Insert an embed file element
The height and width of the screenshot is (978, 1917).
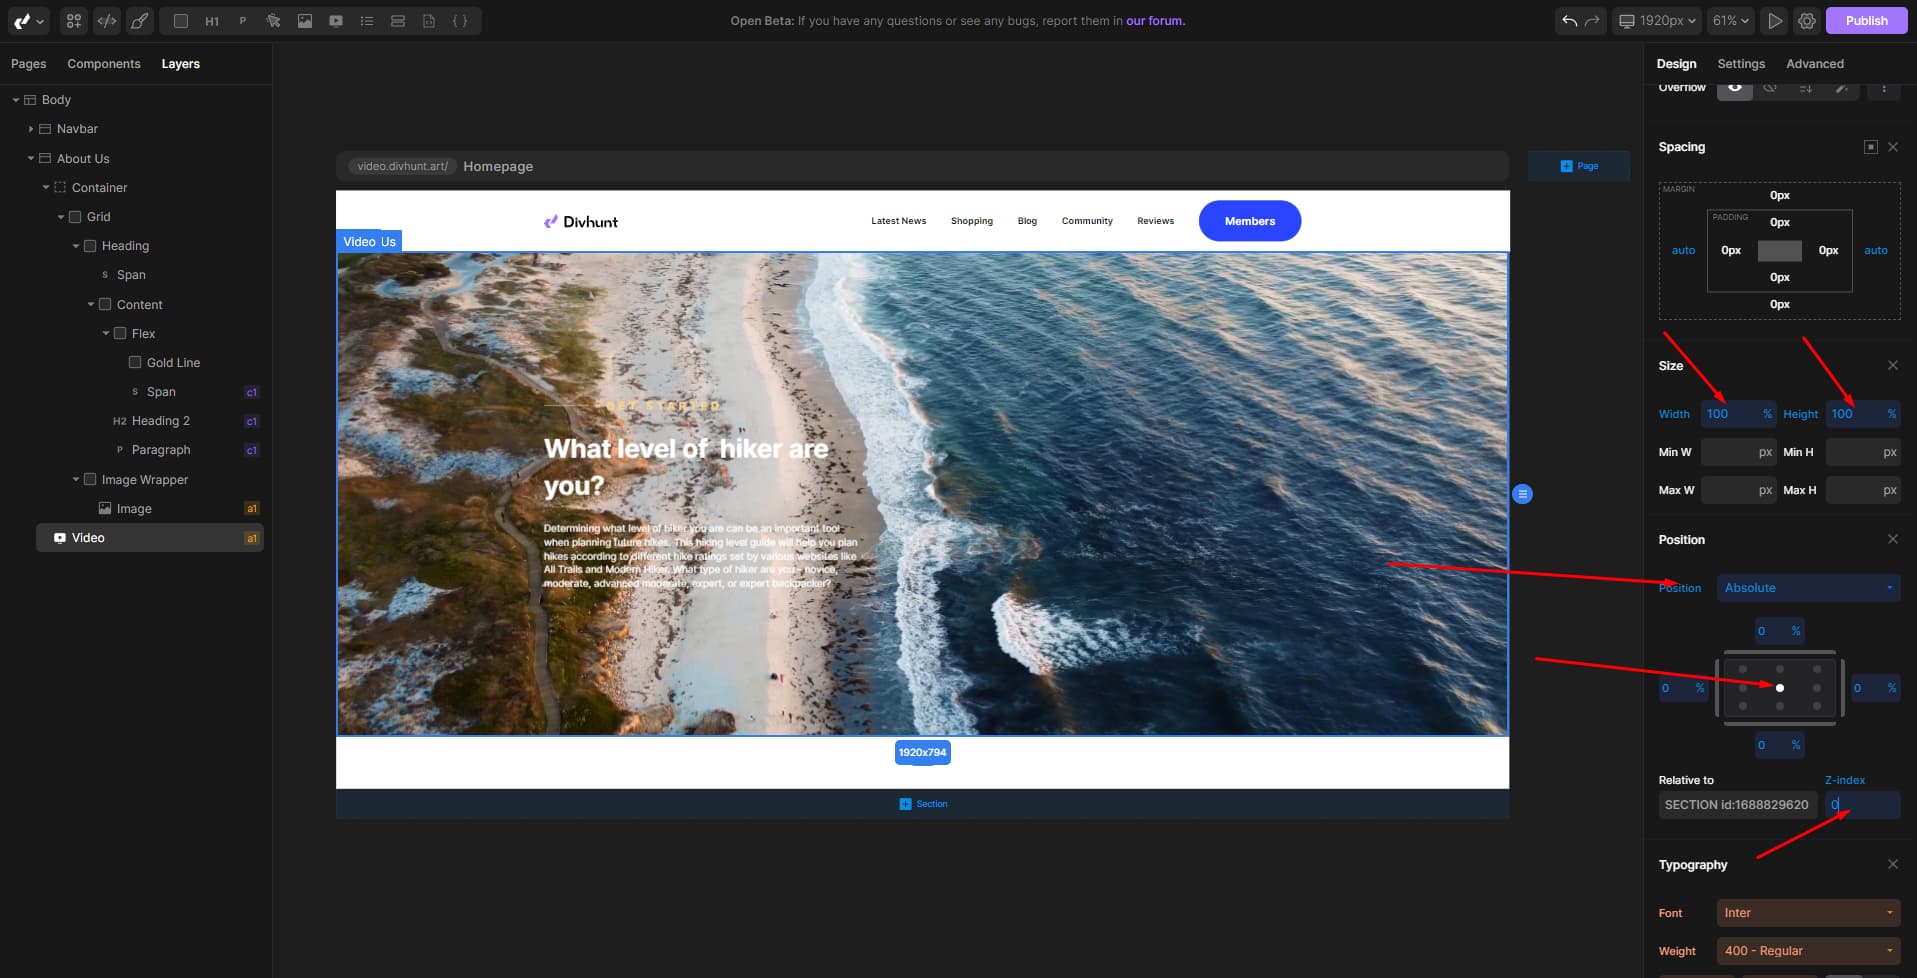[429, 20]
